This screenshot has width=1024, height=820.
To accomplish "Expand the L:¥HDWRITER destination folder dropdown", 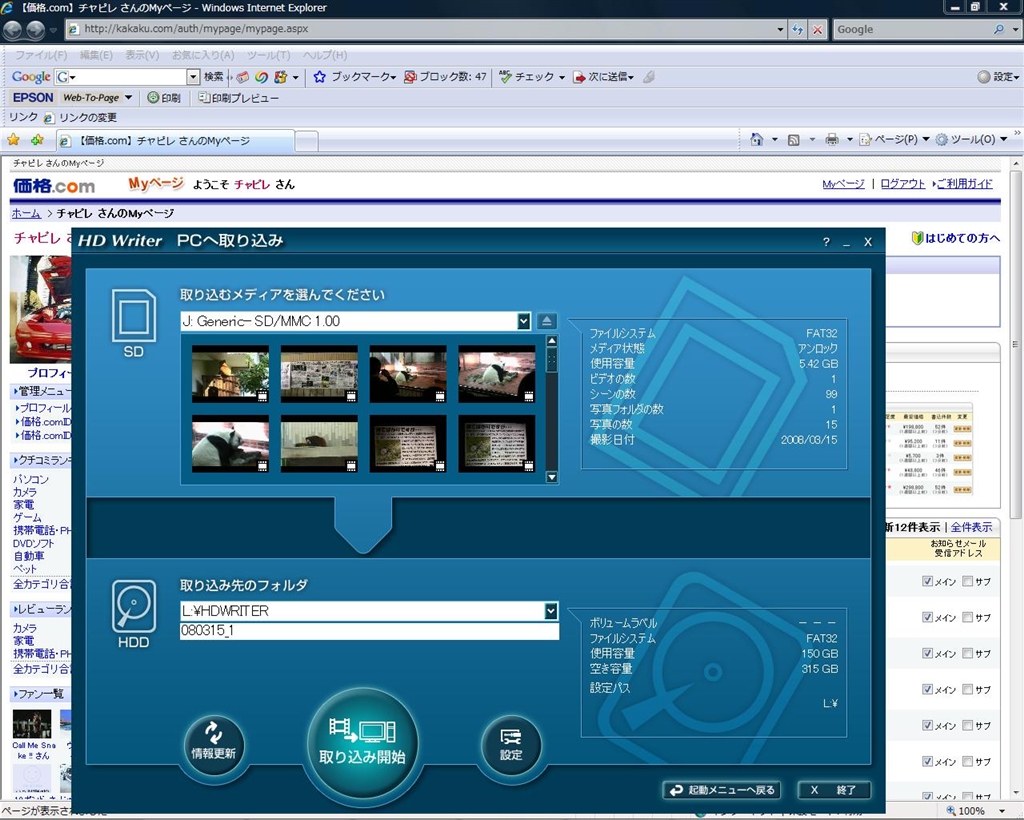I will [550, 611].
